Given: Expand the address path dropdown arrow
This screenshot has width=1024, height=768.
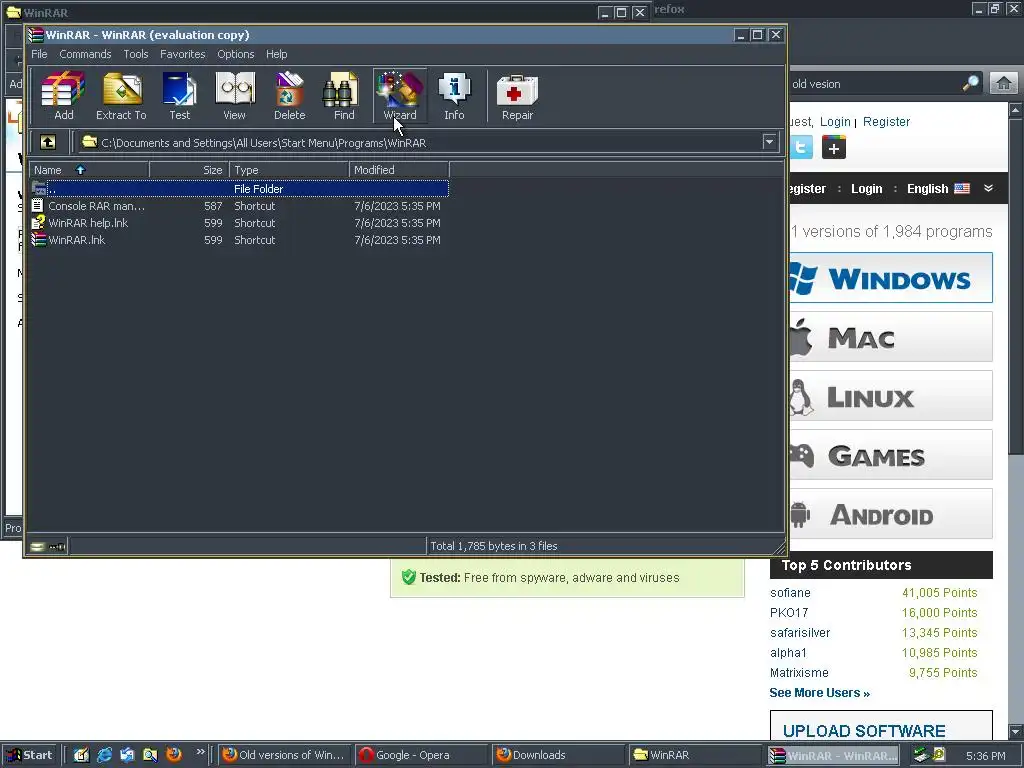Looking at the screenshot, I should [769, 142].
